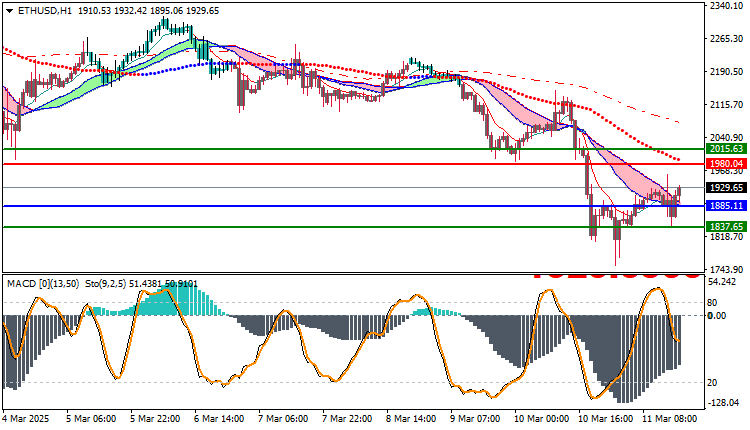The width and height of the screenshot is (750, 430).
Task: Click the 54.242 indicator scale value
Action: (x=722, y=282)
